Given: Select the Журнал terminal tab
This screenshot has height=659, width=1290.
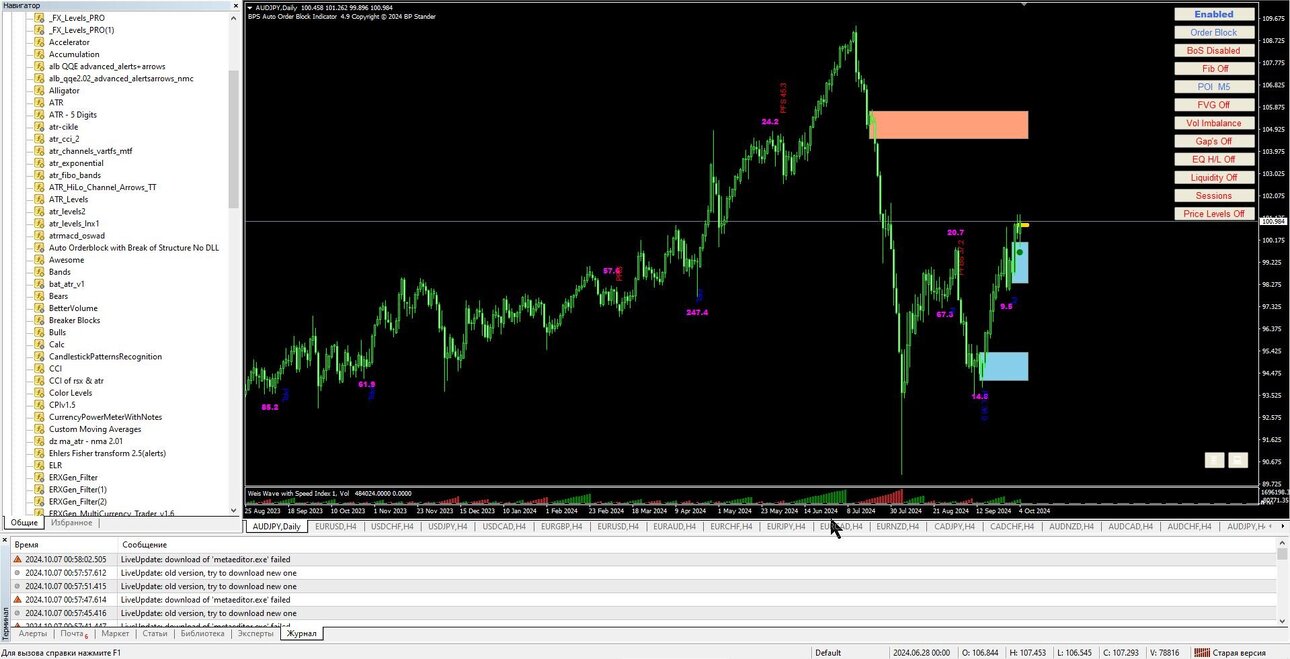Looking at the screenshot, I should coord(301,634).
